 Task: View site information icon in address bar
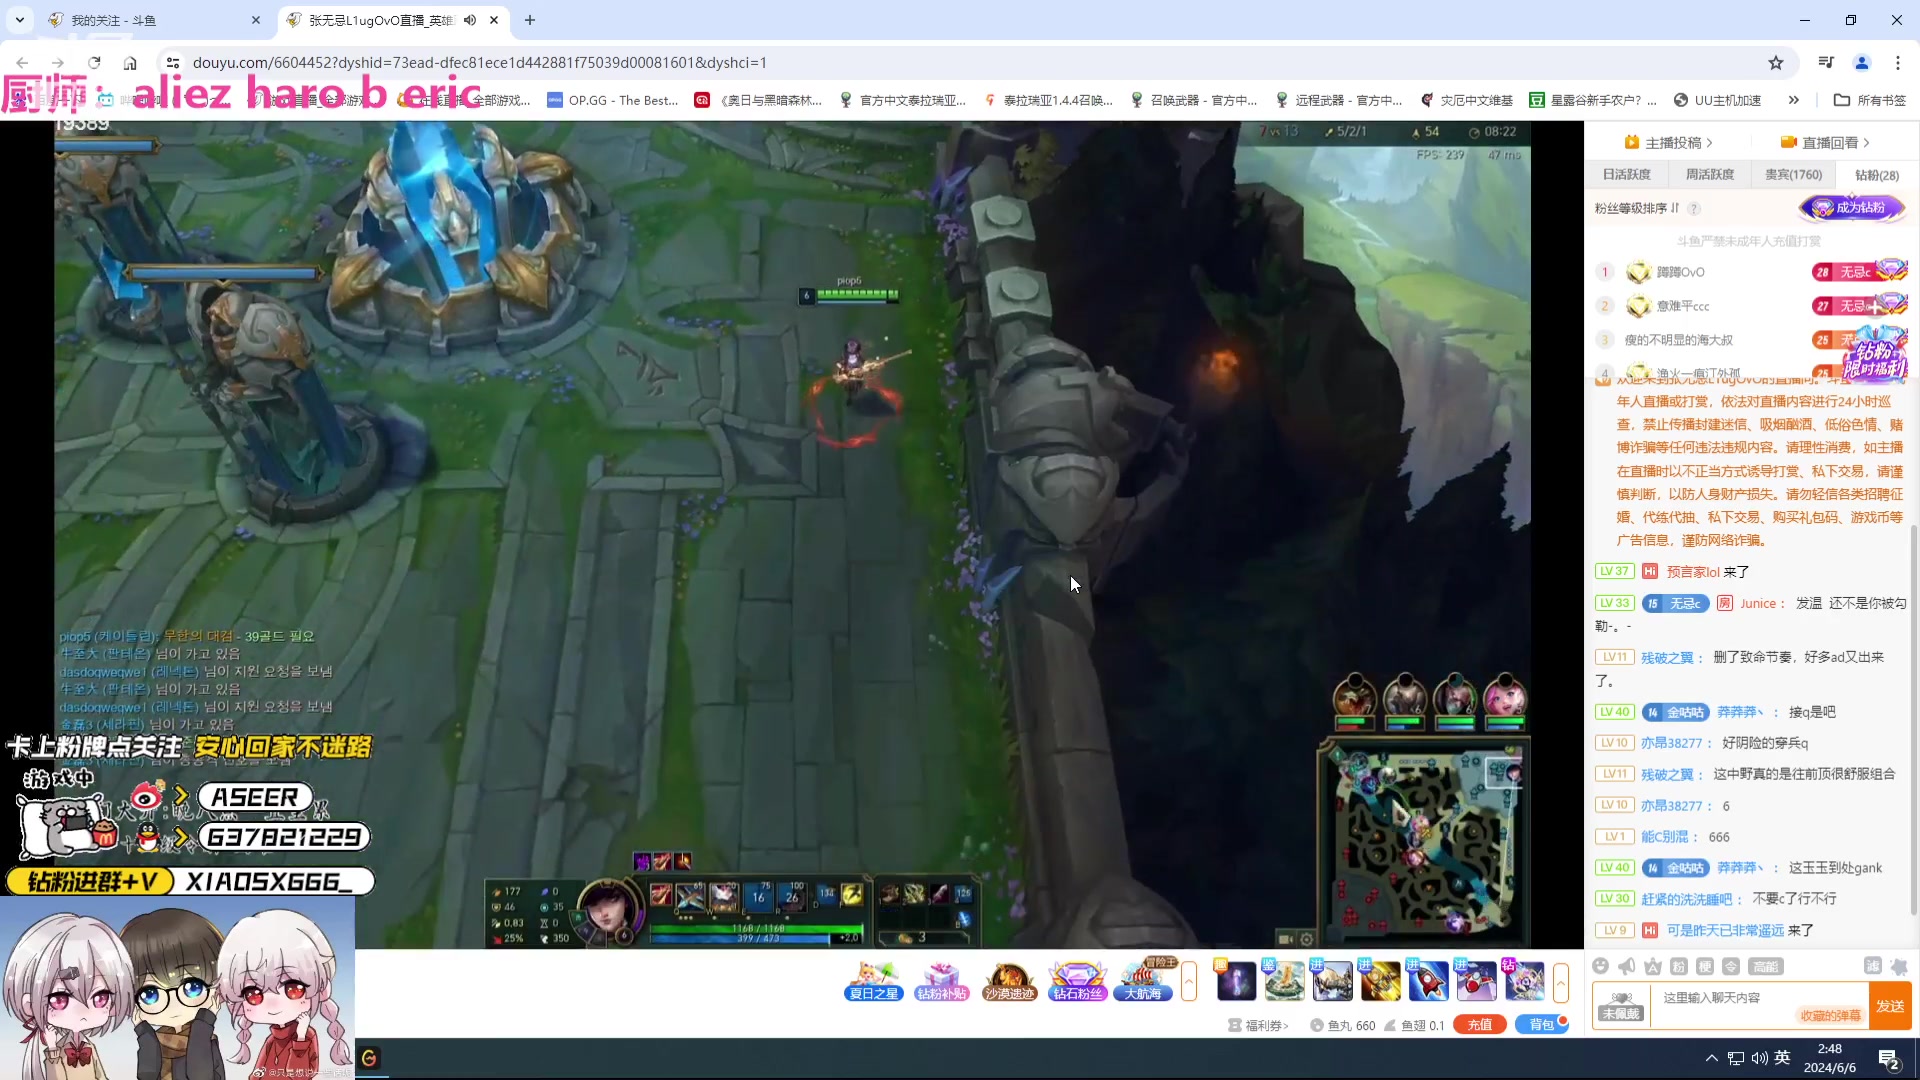click(173, 62)
